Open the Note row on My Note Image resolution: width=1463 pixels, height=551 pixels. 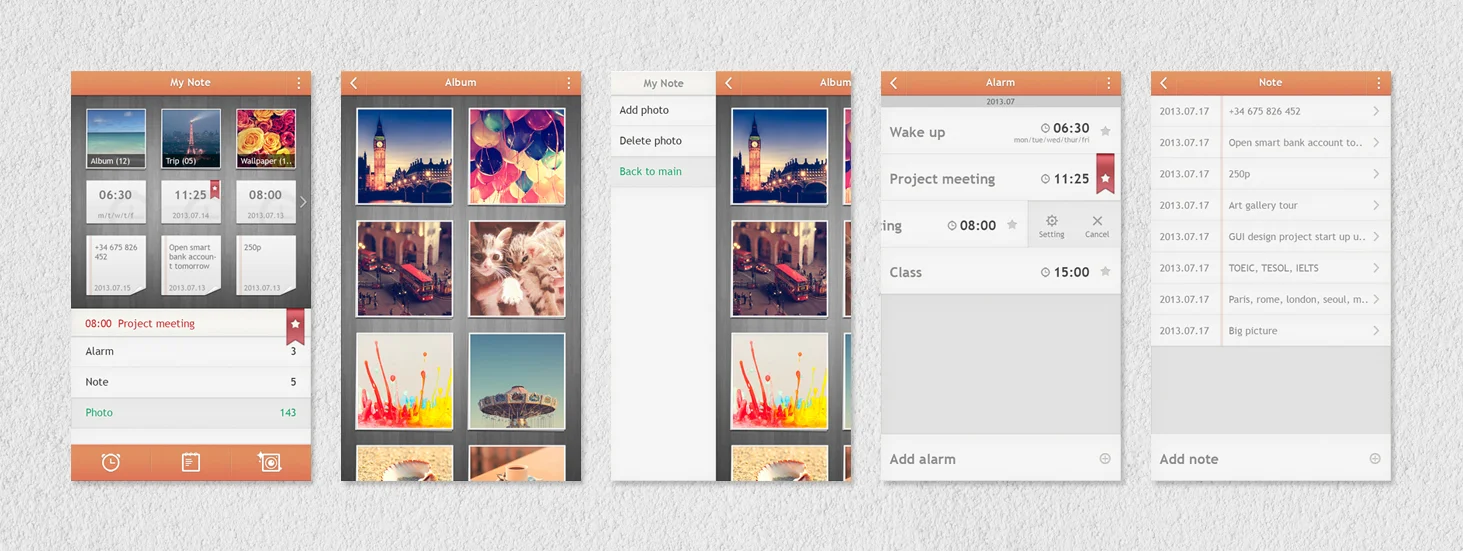click(191, 382)
